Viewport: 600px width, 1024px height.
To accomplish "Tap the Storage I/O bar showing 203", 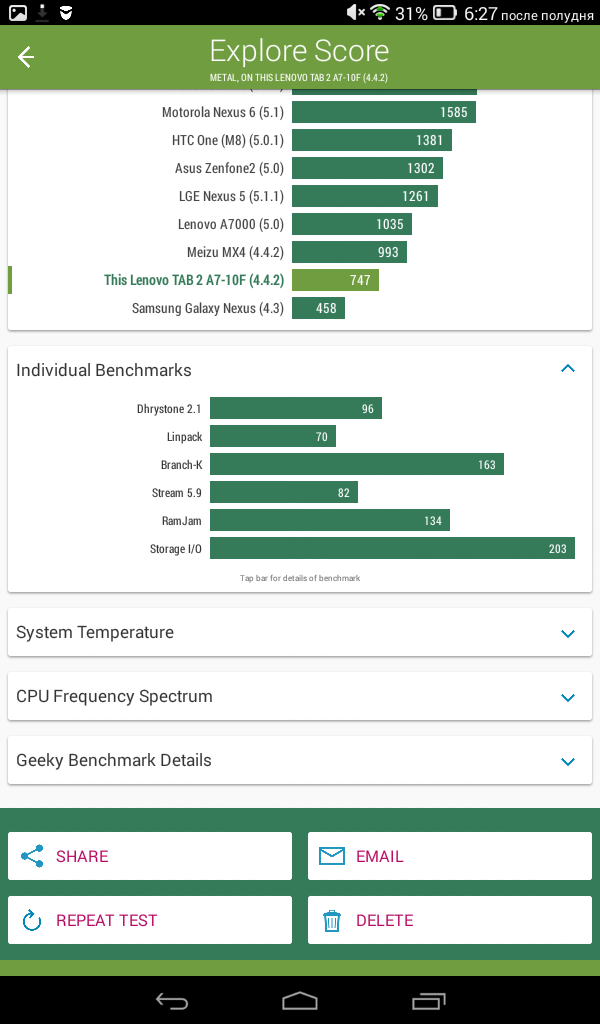I will [392, 548].
